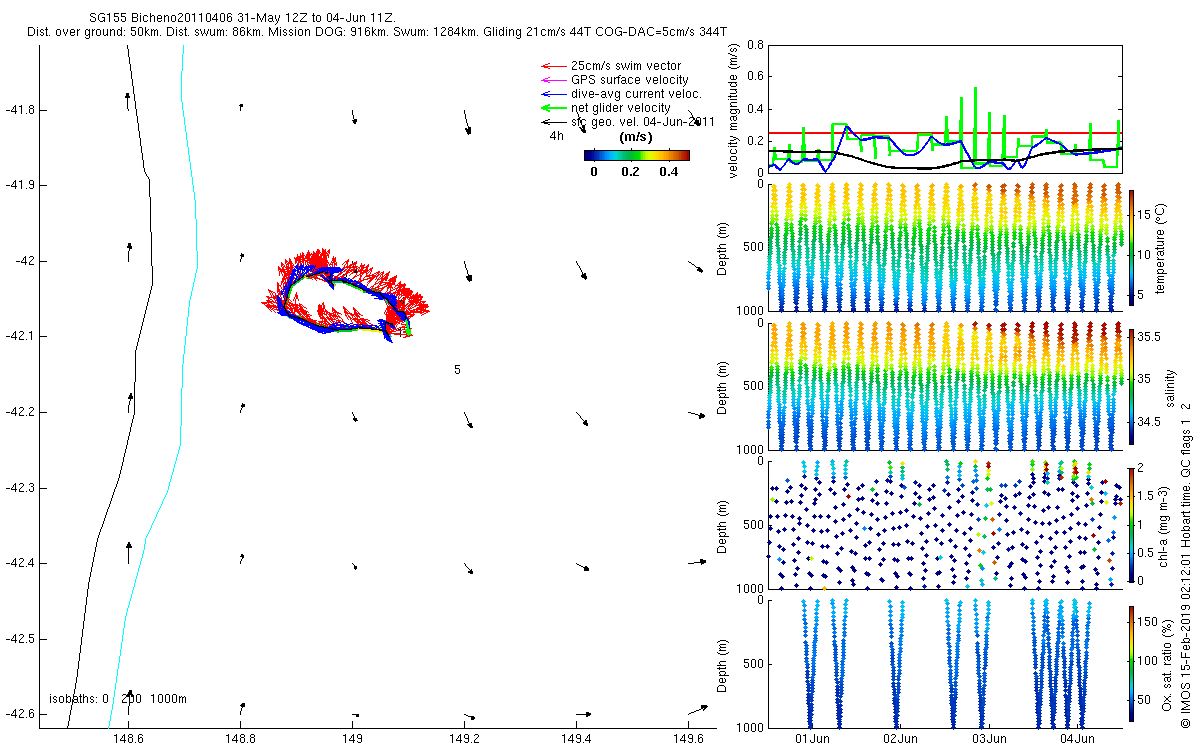Select the 'GPS surface velocity' legend label
1200x750 pixels.
coord(629,80)
